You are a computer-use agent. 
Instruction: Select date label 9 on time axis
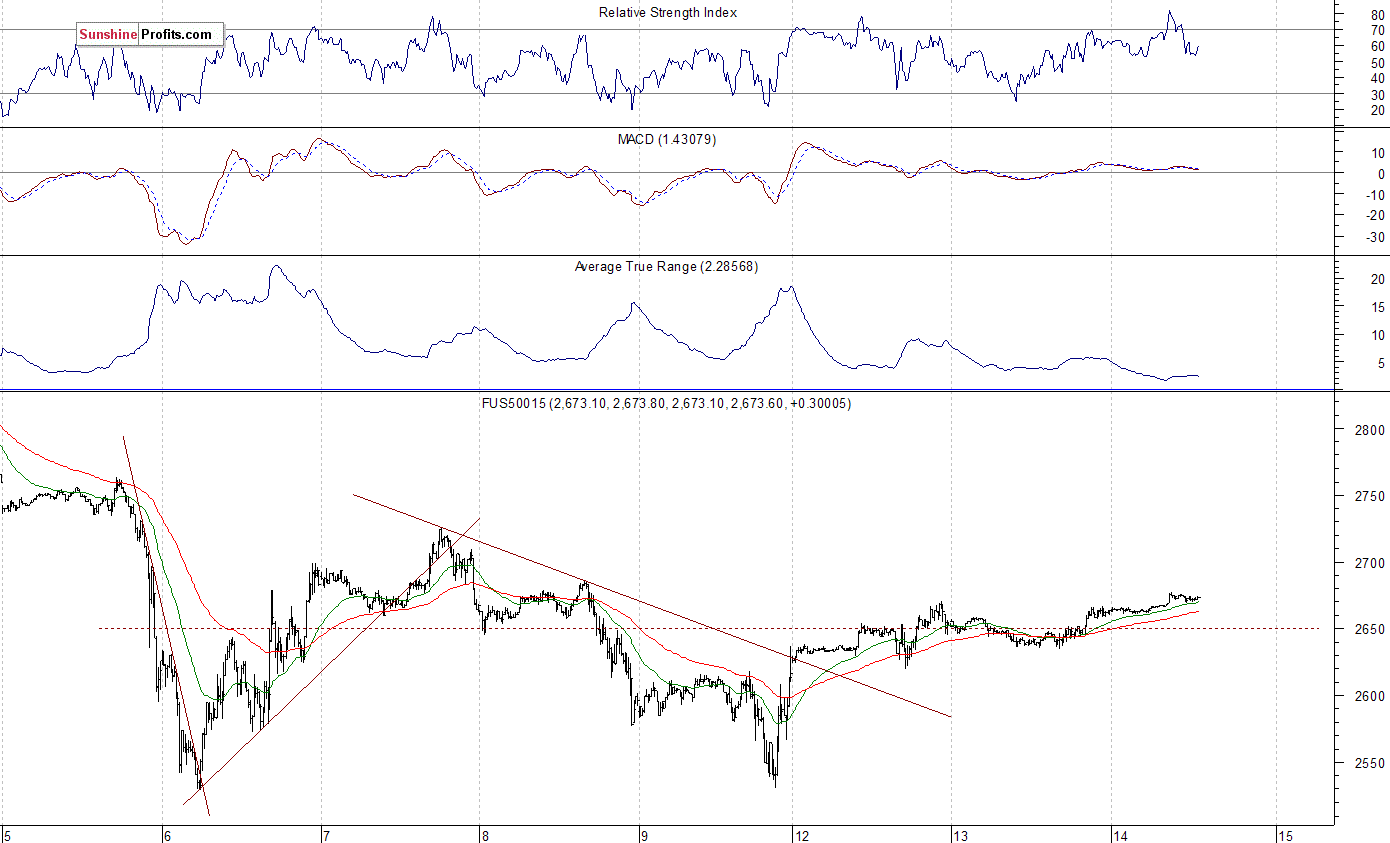(644, 835)
